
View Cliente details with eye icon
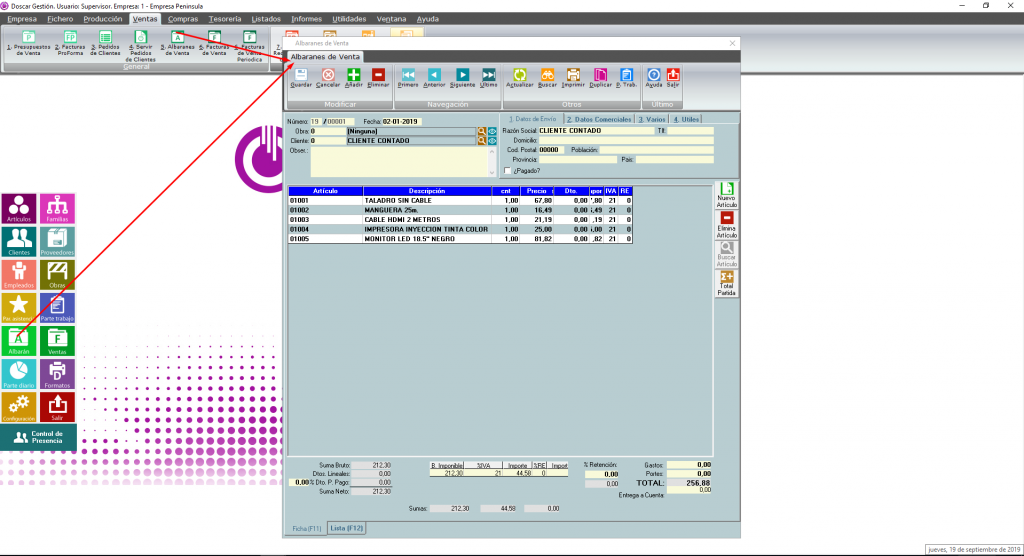(x=492, y=140)
